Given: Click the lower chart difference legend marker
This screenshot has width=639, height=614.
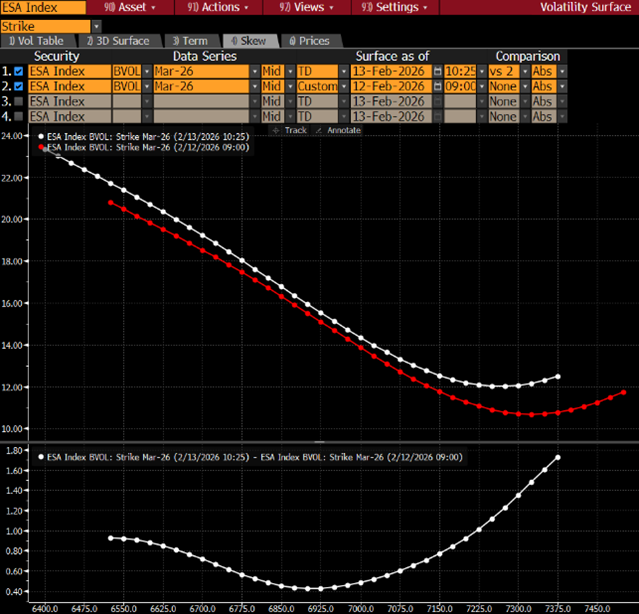Looking at the screenshot, I should (x=41, y=456).
